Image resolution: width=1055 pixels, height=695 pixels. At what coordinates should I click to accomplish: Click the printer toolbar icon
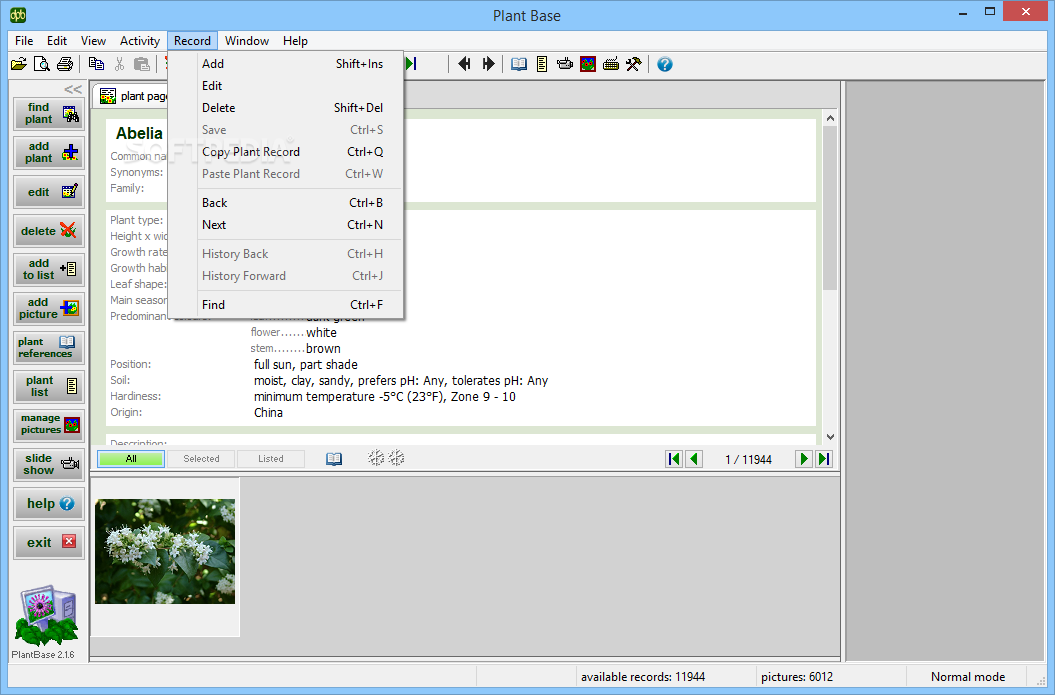point(65,64)
